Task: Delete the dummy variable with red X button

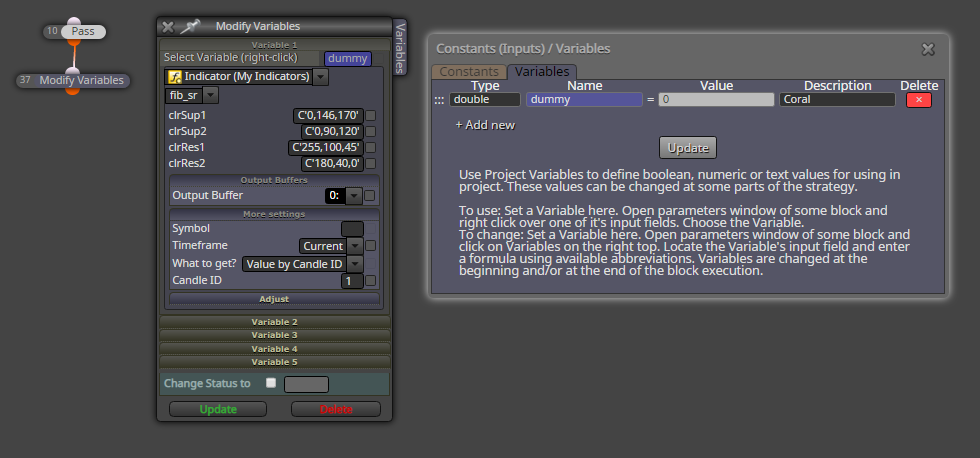Action: coord(919,99)
